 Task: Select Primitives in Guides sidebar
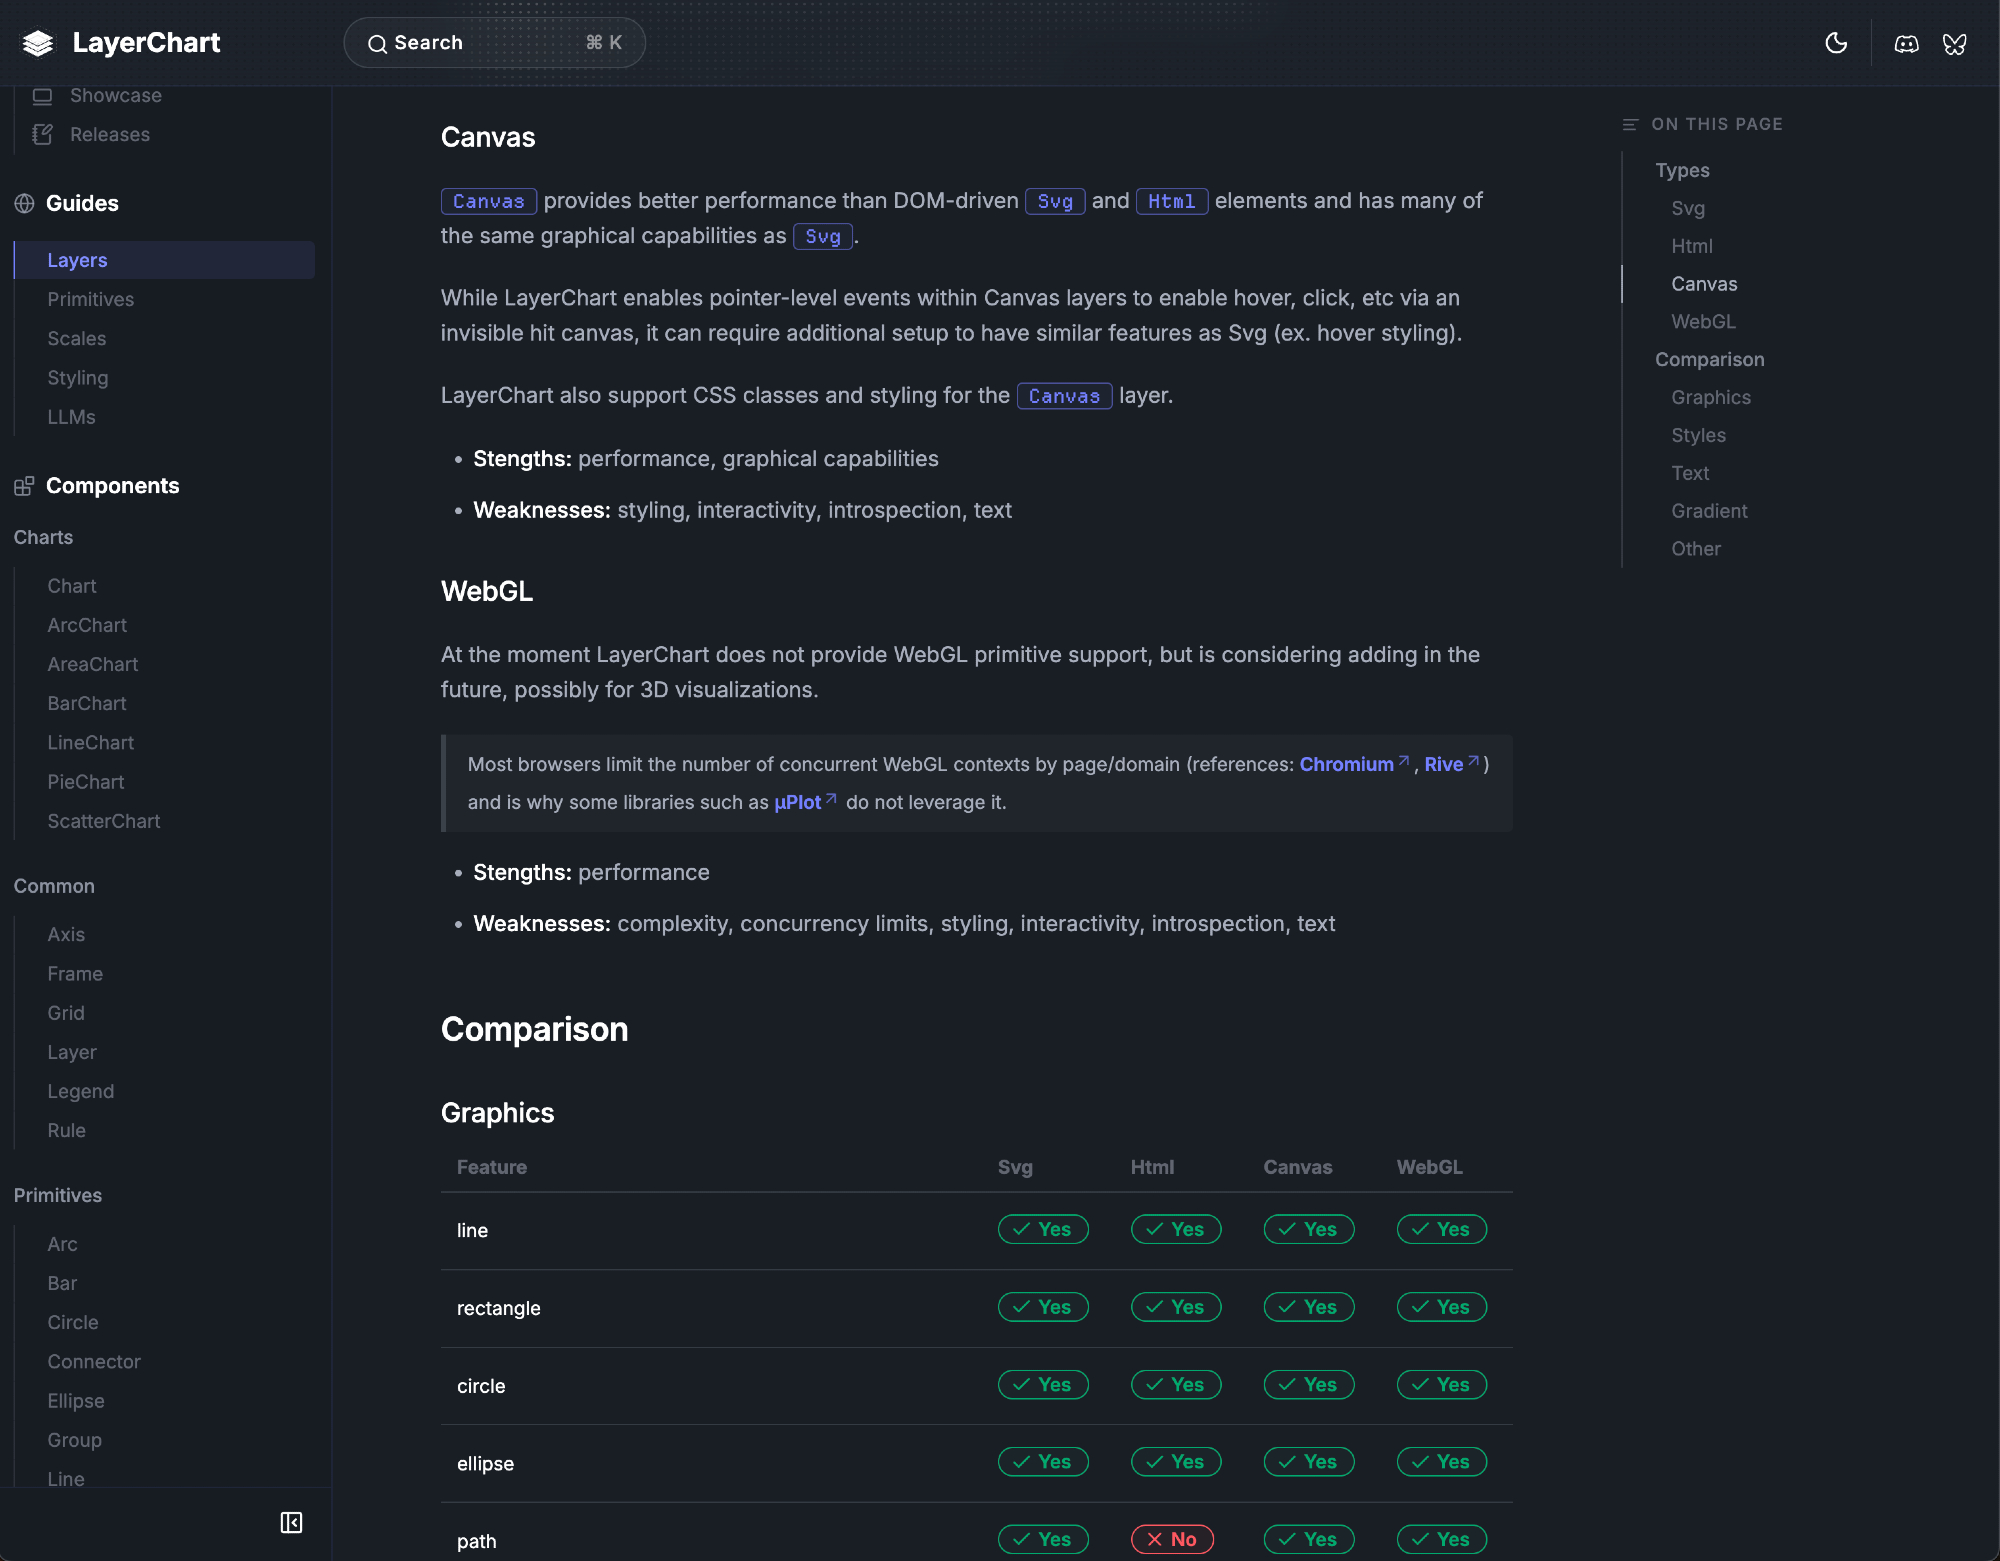coord(90,299)
